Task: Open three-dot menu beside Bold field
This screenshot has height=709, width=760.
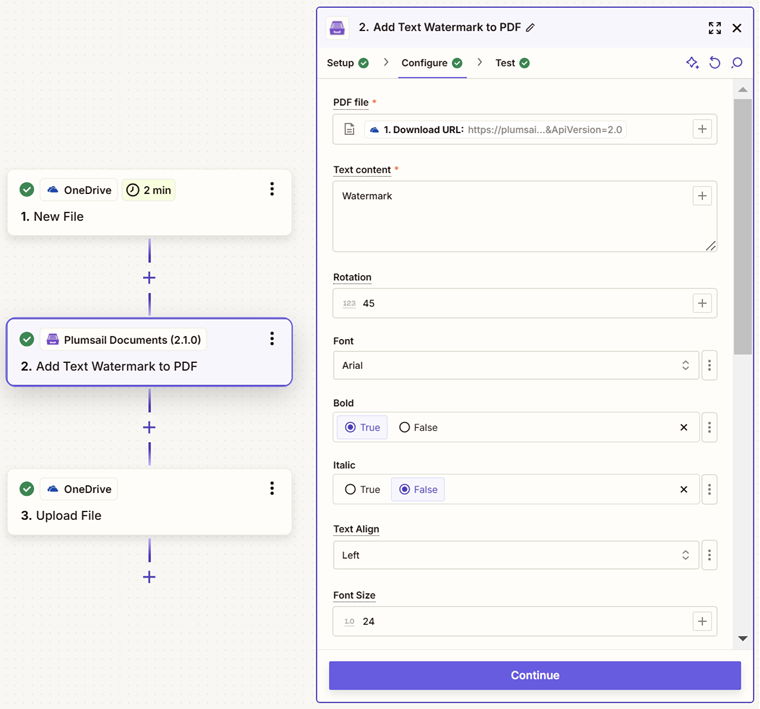Action: (709, 427)
